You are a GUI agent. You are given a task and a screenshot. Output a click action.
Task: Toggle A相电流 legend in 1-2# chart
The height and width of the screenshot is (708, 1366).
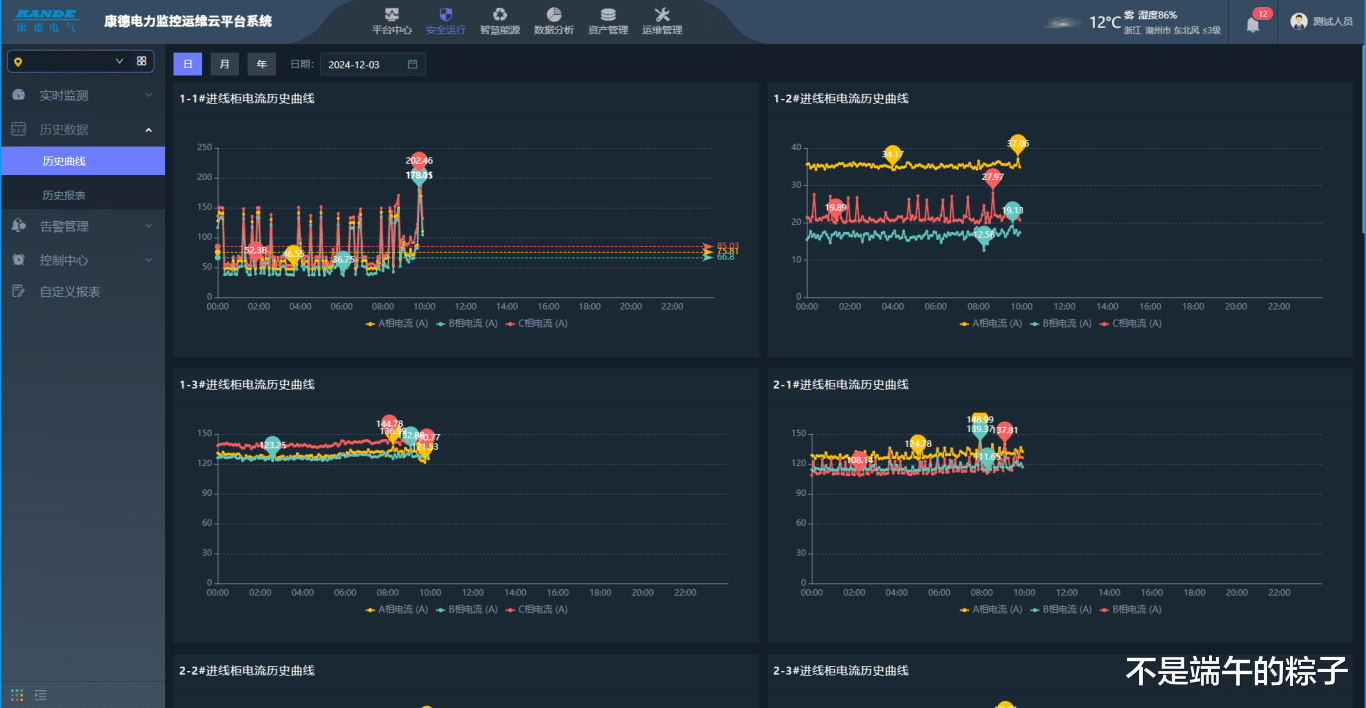(991, 323)
